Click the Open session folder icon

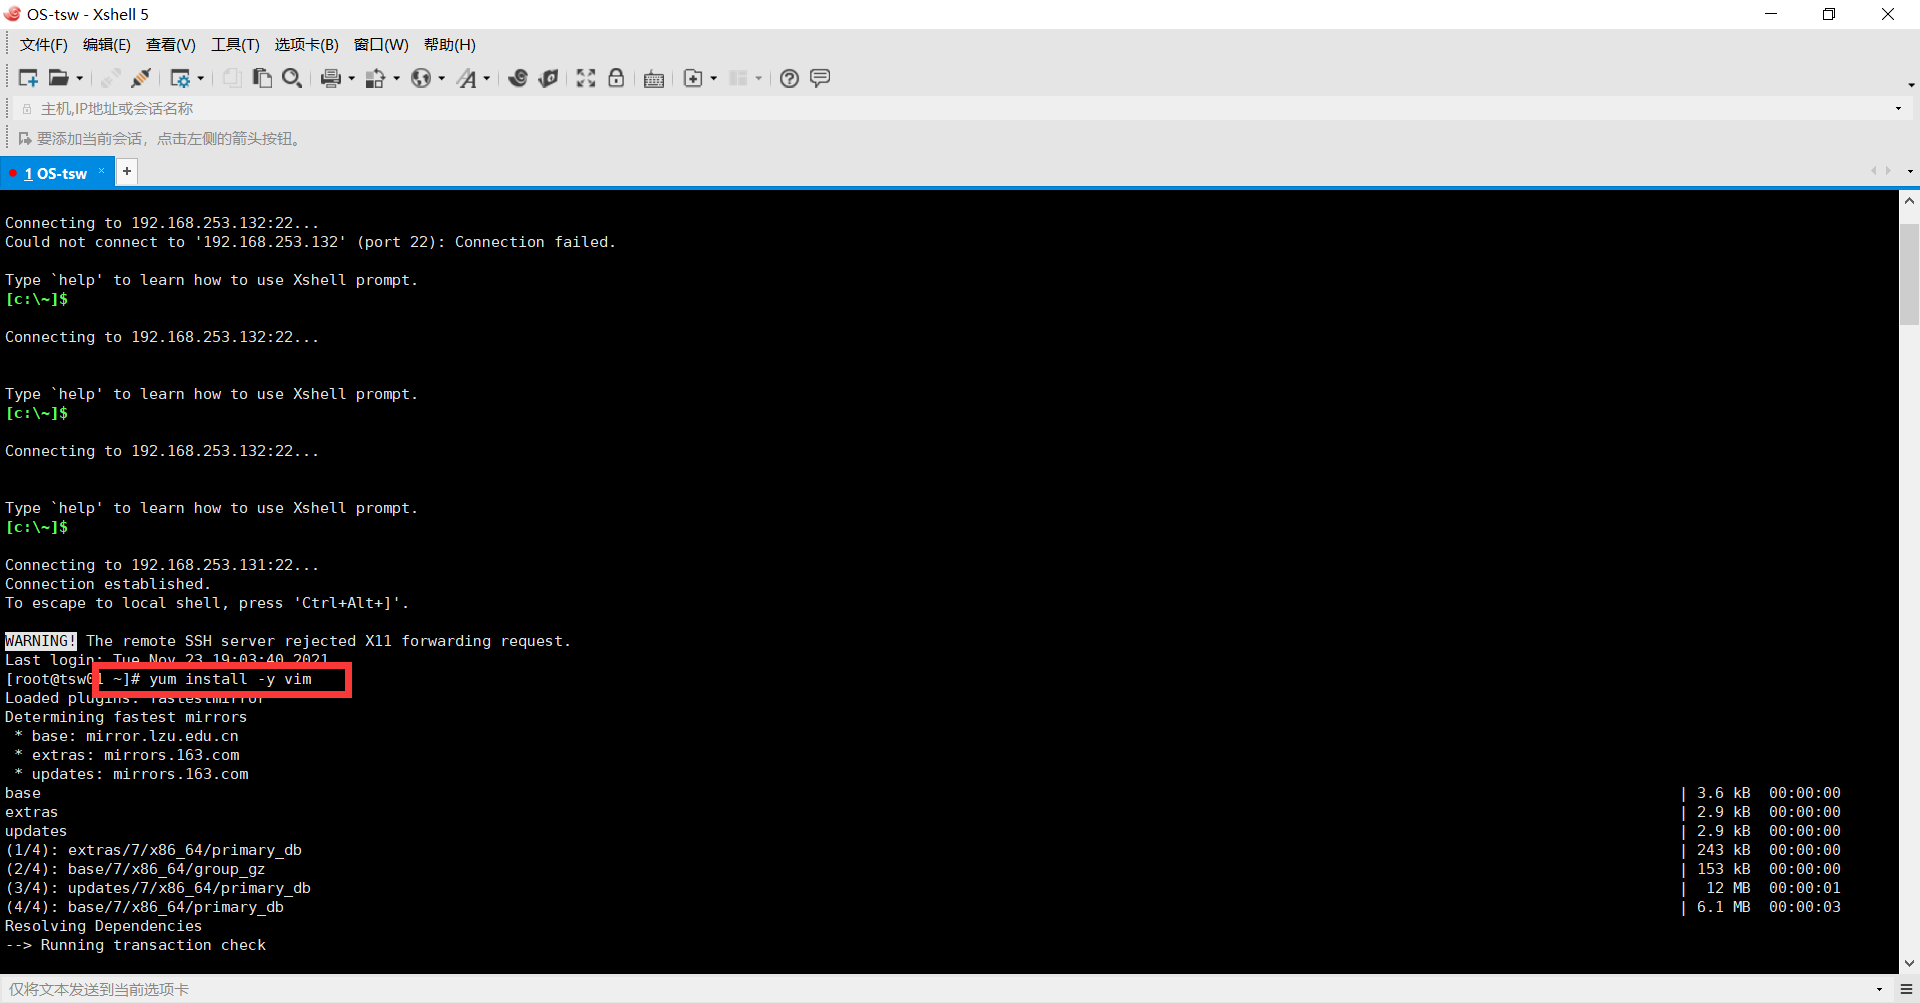(x=59, y=78)
